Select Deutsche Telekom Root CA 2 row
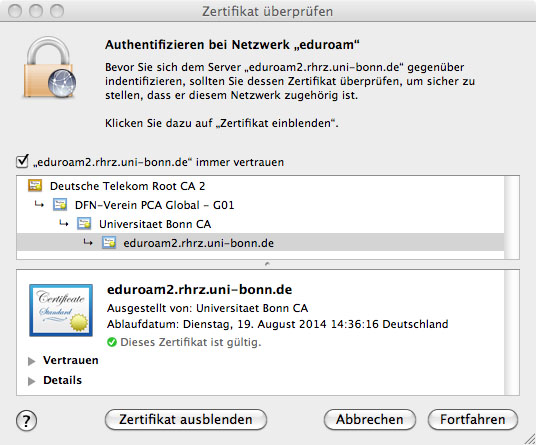 point(260,186)
